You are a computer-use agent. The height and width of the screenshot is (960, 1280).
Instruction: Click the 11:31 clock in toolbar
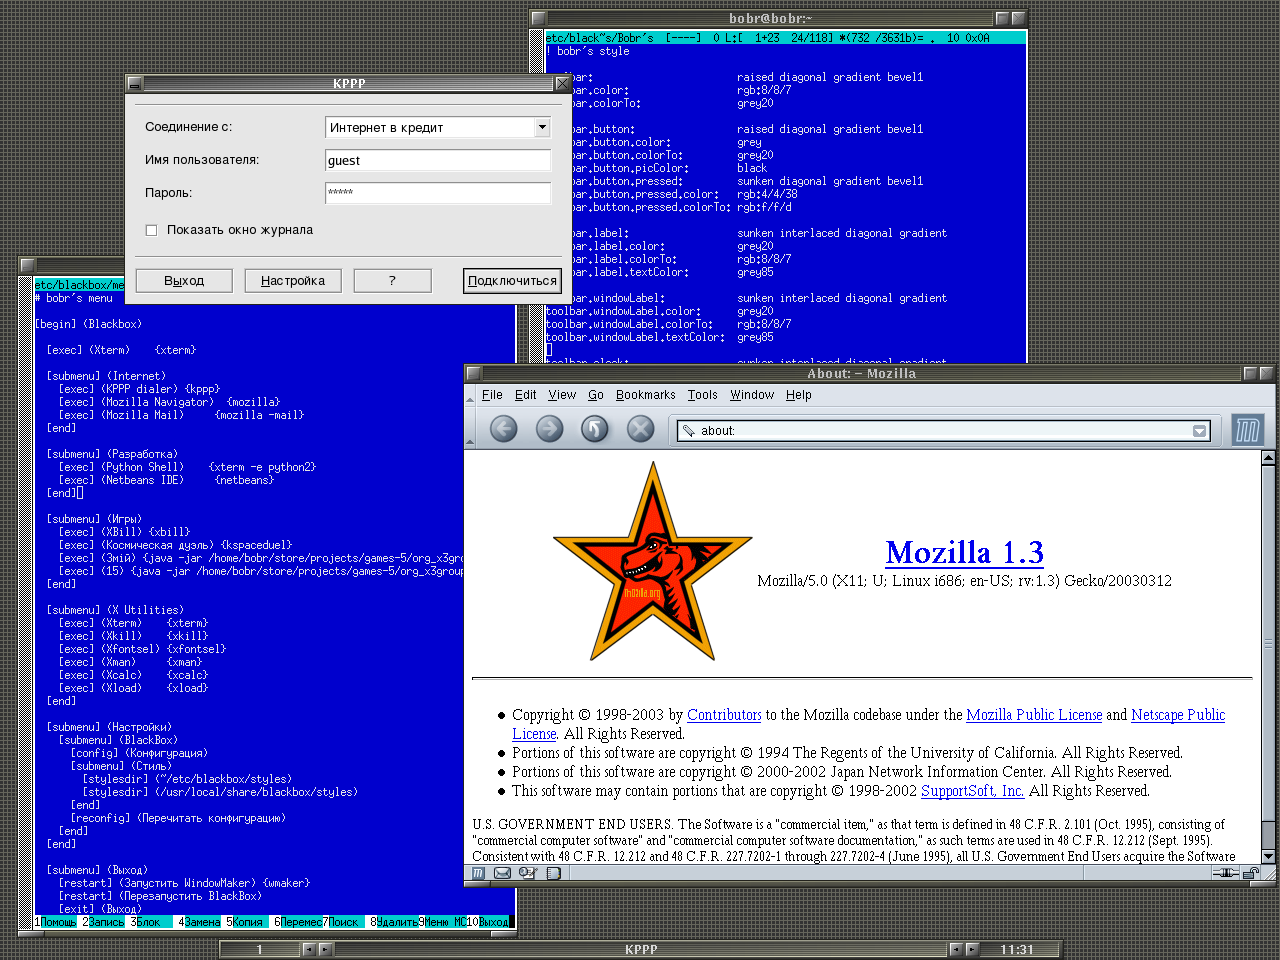pyautogui.click(x=1017, y=950)
